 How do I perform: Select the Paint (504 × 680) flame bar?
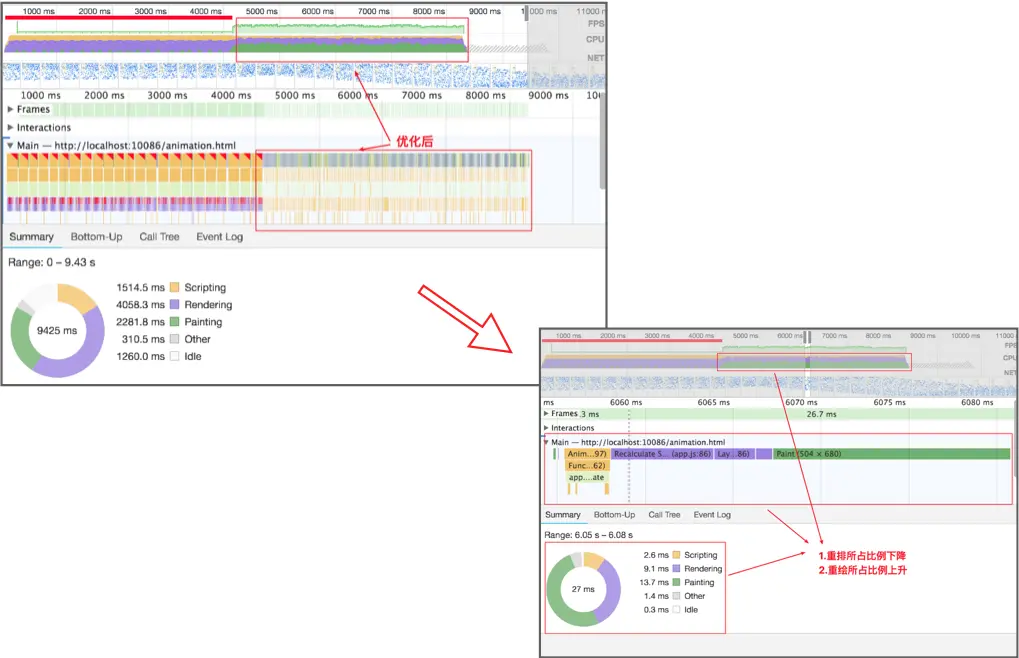click(892, 454)
